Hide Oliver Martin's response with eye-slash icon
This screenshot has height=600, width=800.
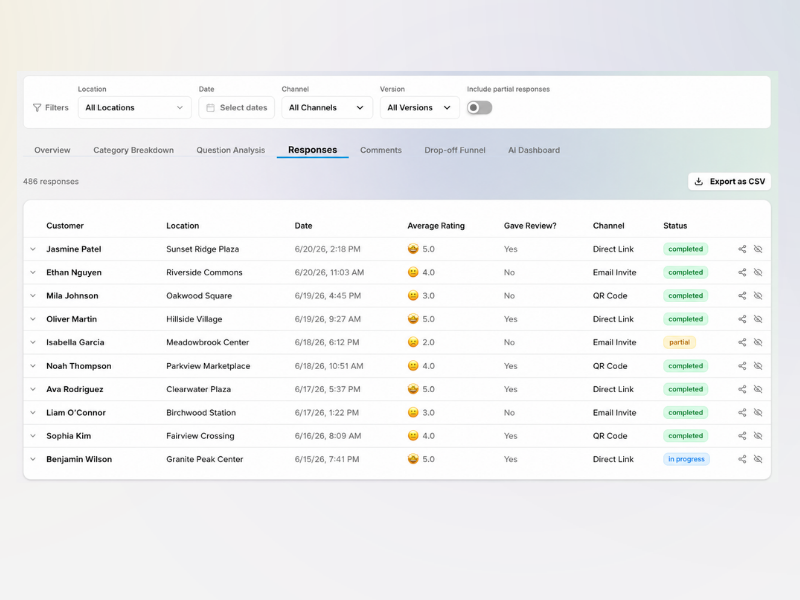(x=758, y=319)
